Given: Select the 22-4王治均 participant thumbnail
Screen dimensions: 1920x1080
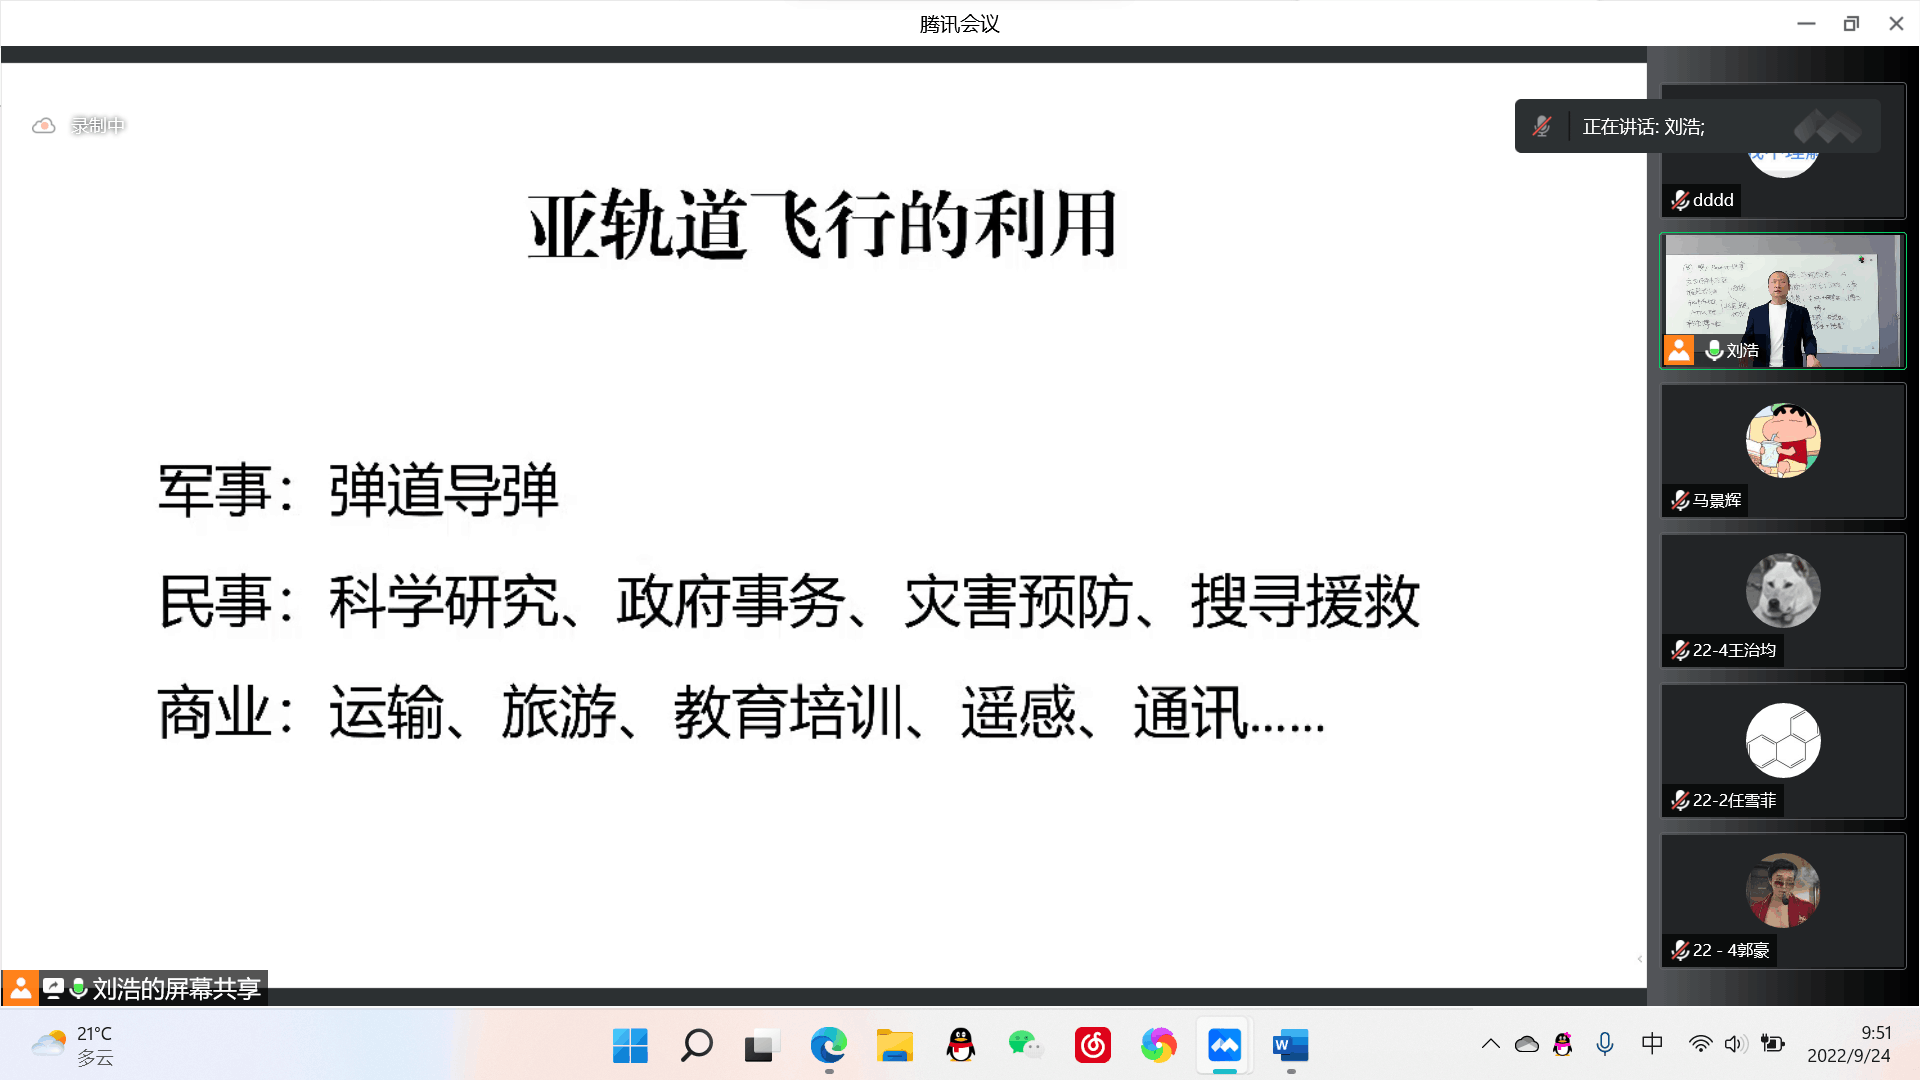Looking at the screenshot, I should coord(1783,600).
